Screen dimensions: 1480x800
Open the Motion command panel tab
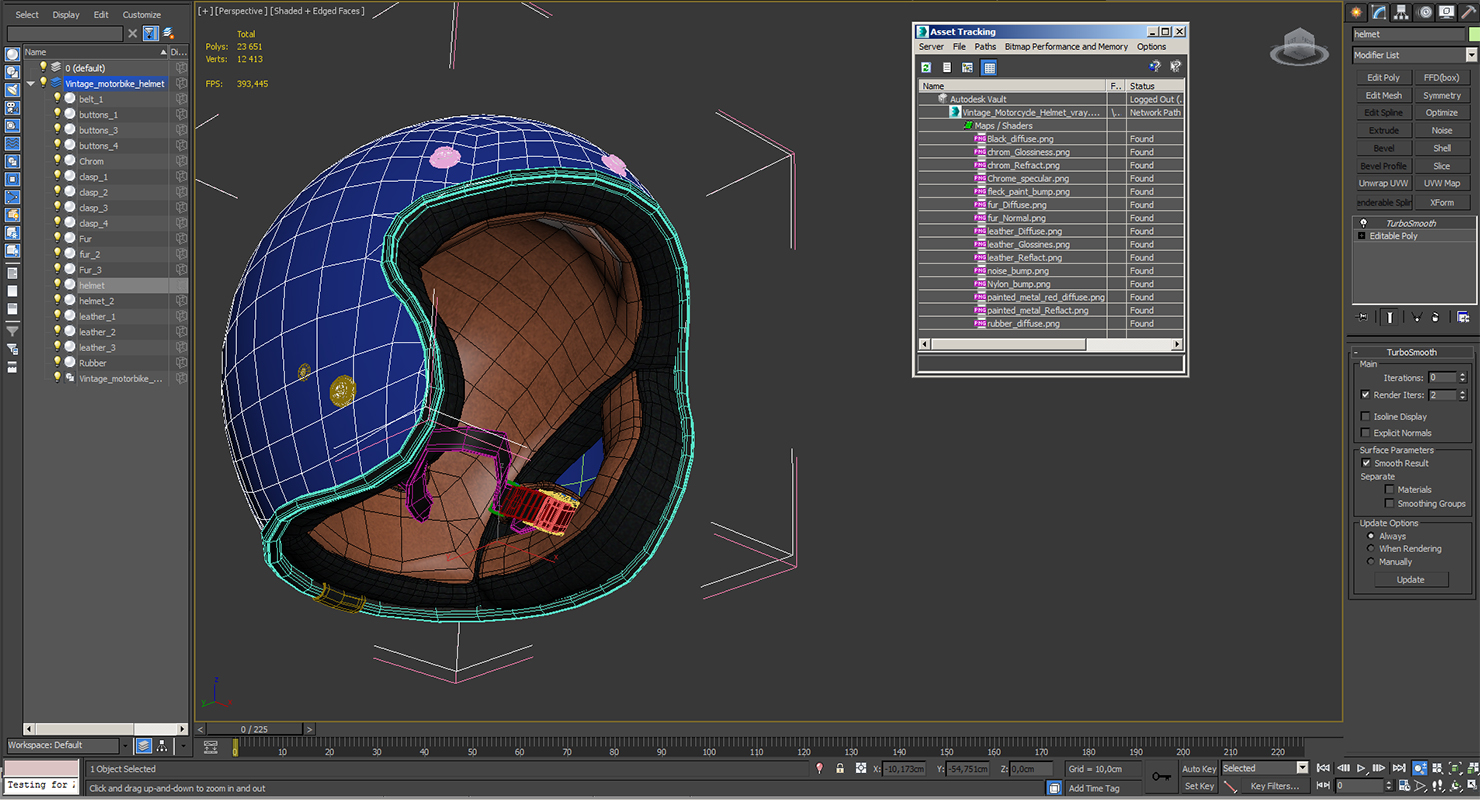point(1425,12)
